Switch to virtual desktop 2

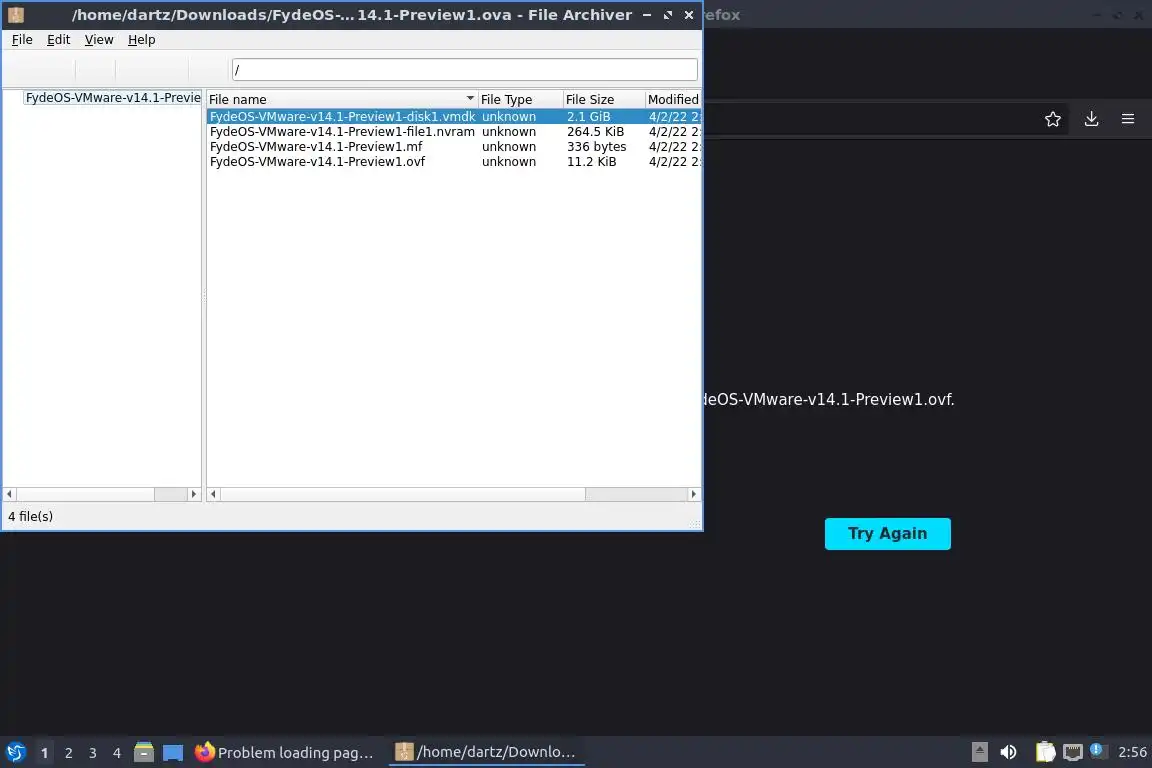[x=68, y=753]
